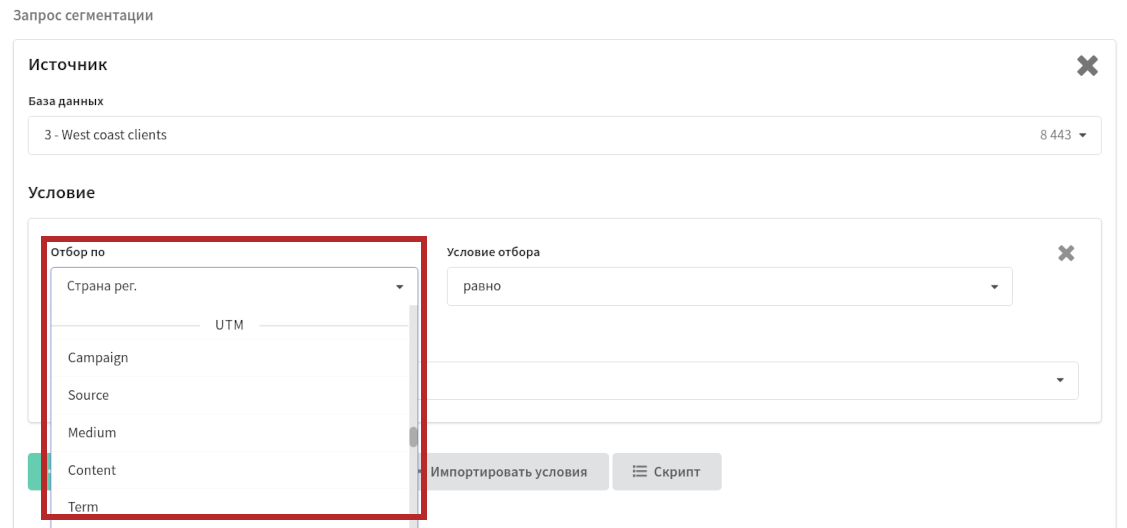Select the Source option under UTM
The image size is (1127, 528).
pos(230,395)
